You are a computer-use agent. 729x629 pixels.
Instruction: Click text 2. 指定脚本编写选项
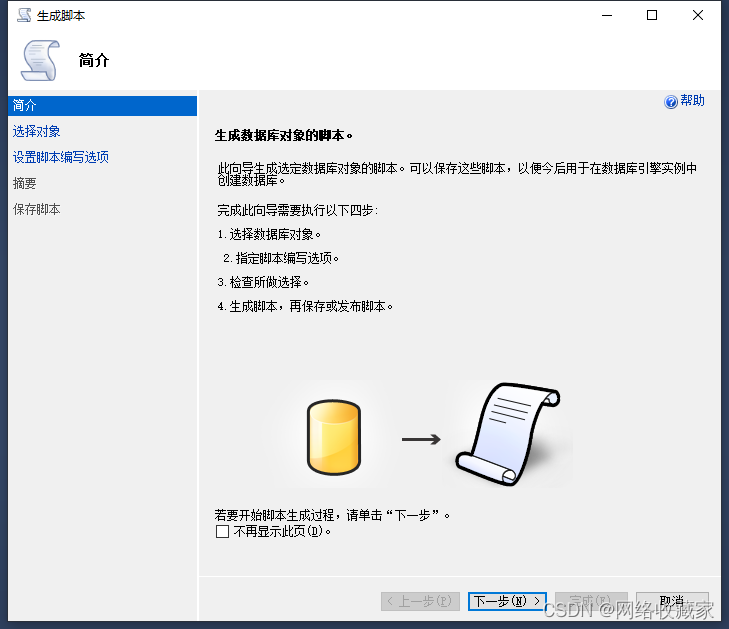(281, 258)
